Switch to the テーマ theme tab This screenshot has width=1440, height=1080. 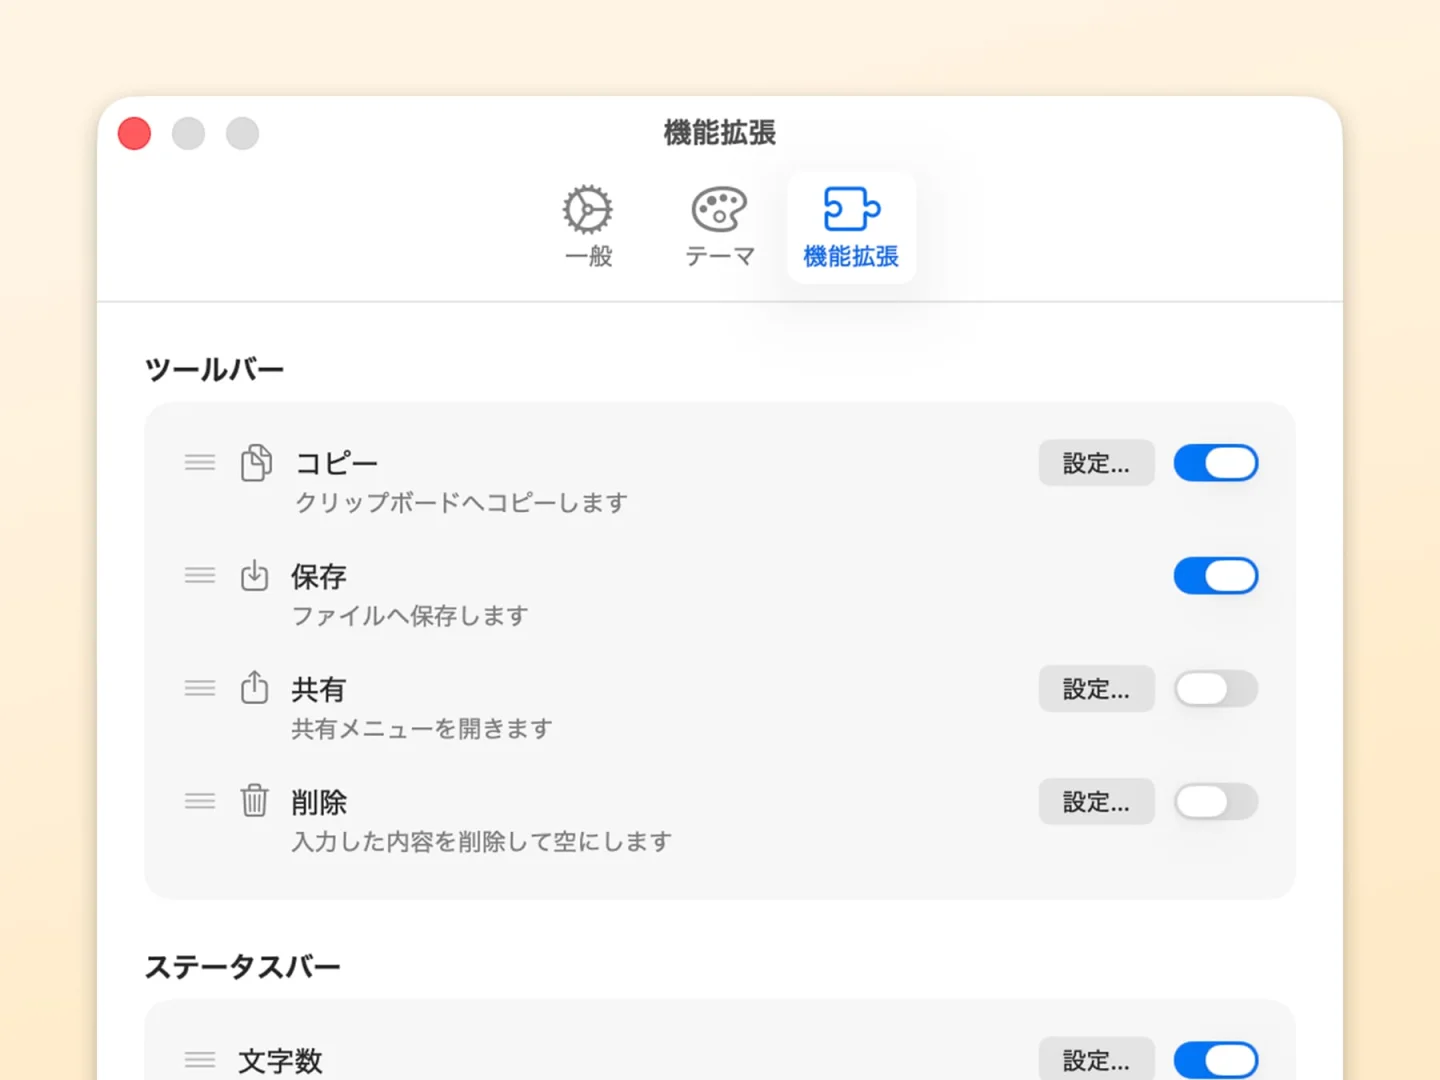(719, 227)
